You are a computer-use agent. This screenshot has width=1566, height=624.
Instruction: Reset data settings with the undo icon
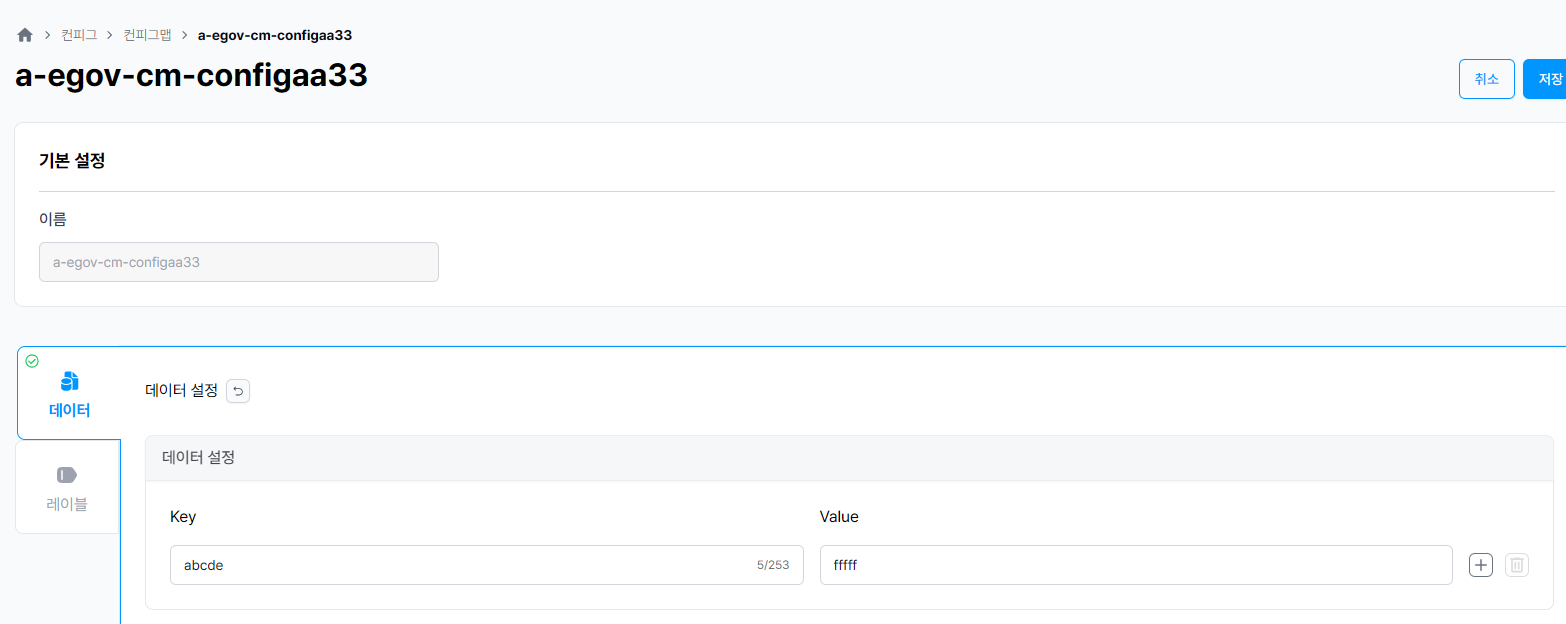[238, 391]
